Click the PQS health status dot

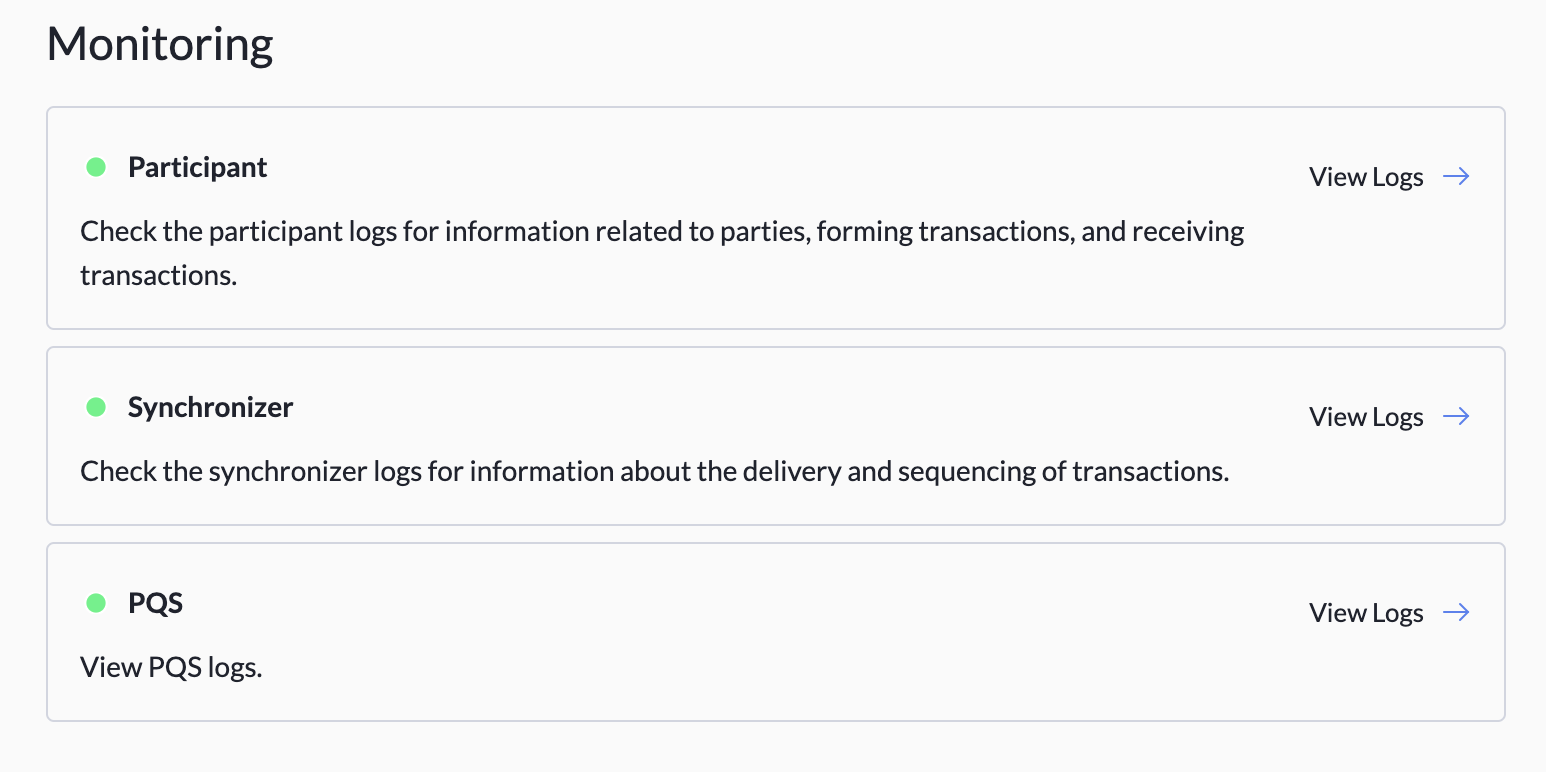(x=96, y=602)
